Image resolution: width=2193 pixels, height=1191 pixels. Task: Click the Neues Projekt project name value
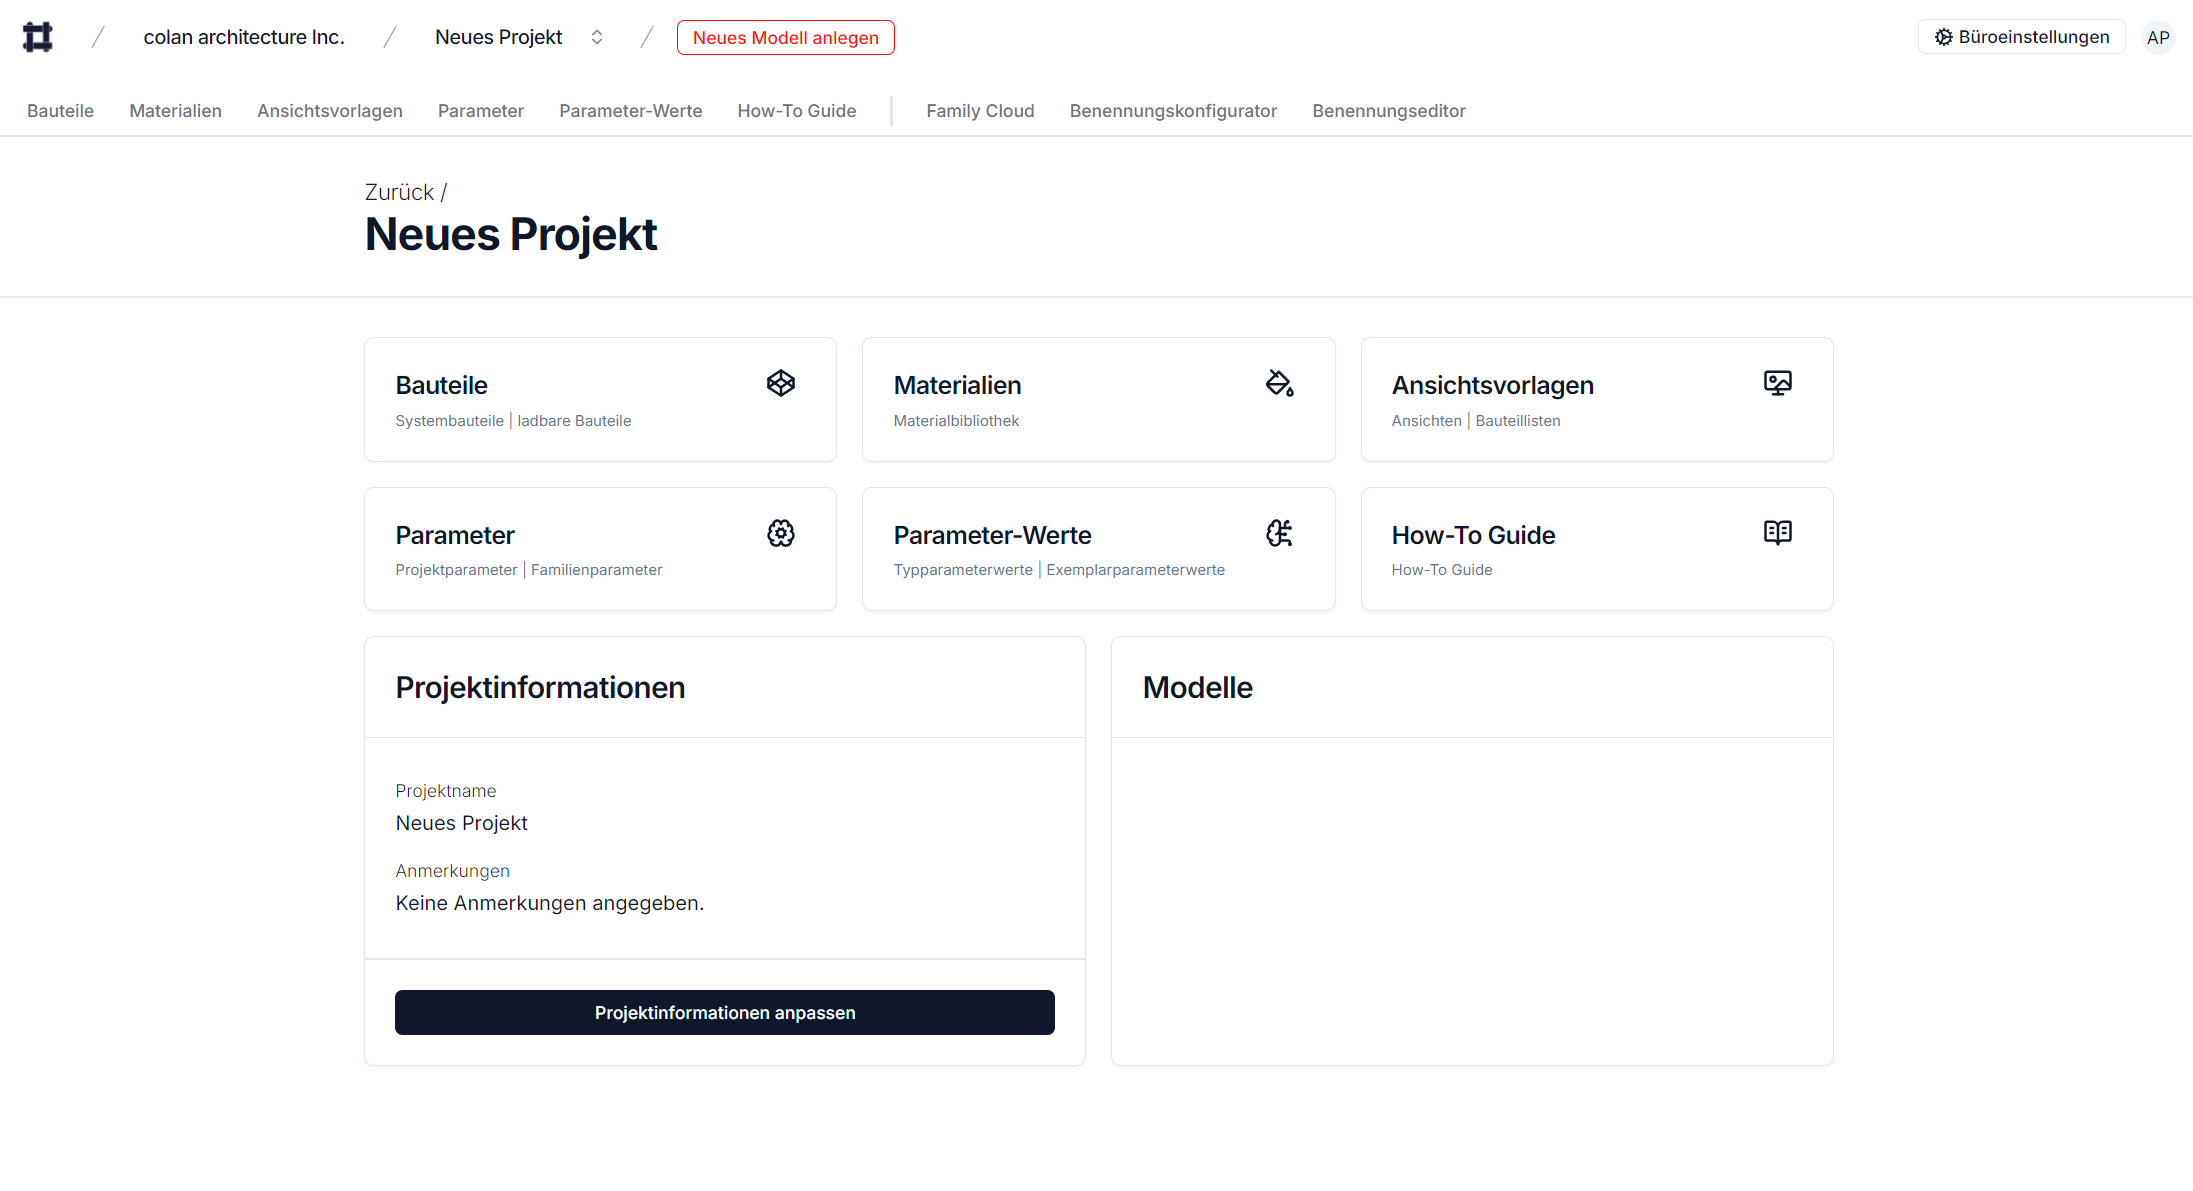[x=461, y=823]
